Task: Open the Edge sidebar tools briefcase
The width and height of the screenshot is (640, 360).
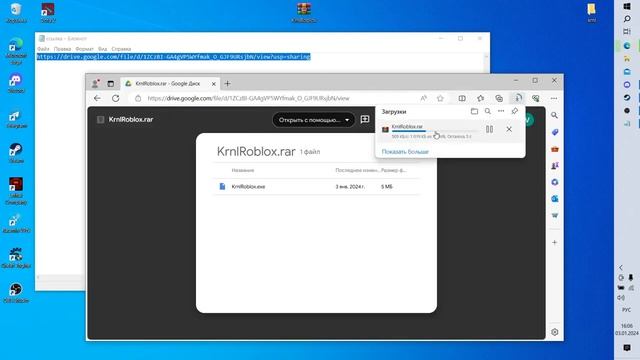Action: point(554,149)
